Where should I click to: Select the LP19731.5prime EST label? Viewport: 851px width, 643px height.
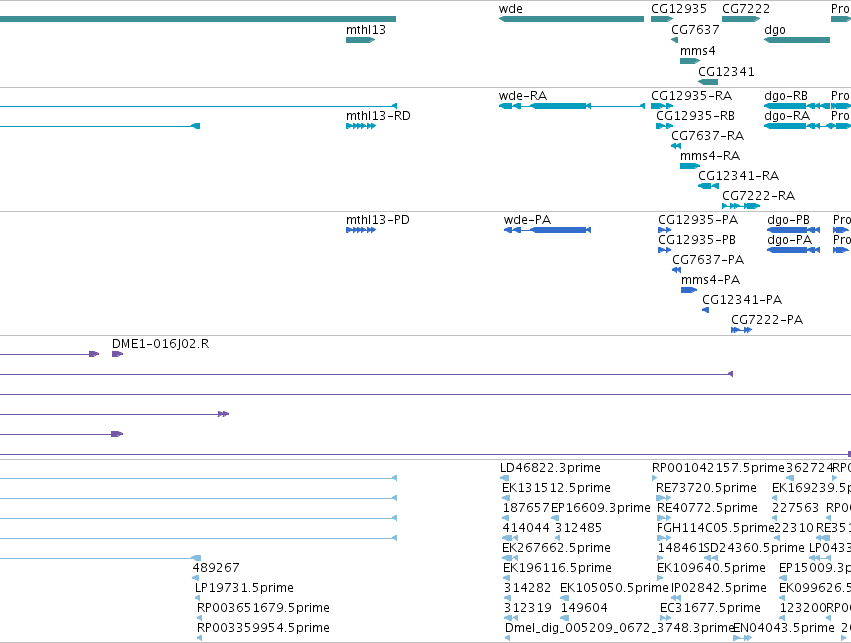pyautogui.click(x=244, y=588)
